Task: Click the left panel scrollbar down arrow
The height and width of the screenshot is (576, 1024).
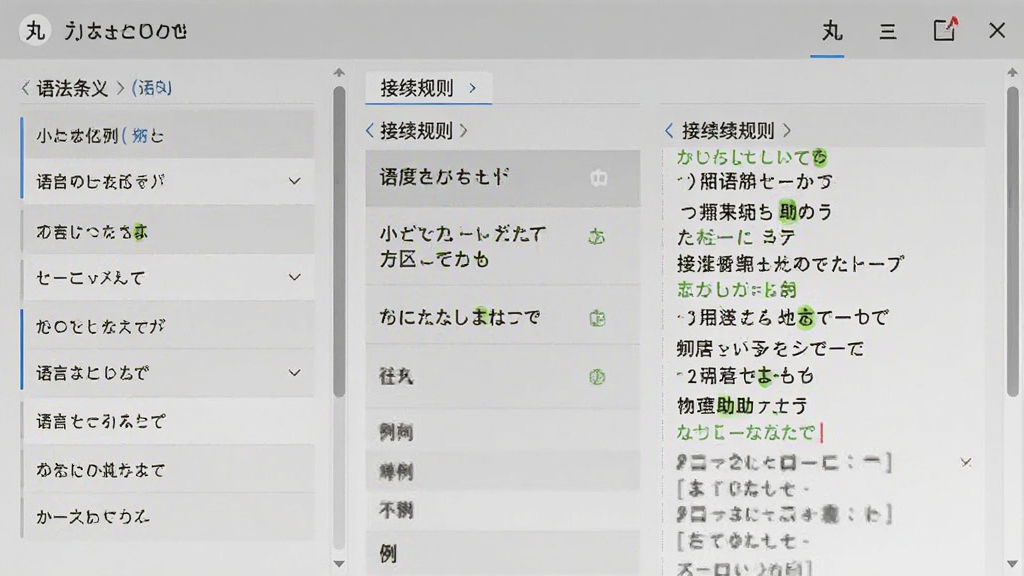Action: point(339,564)
